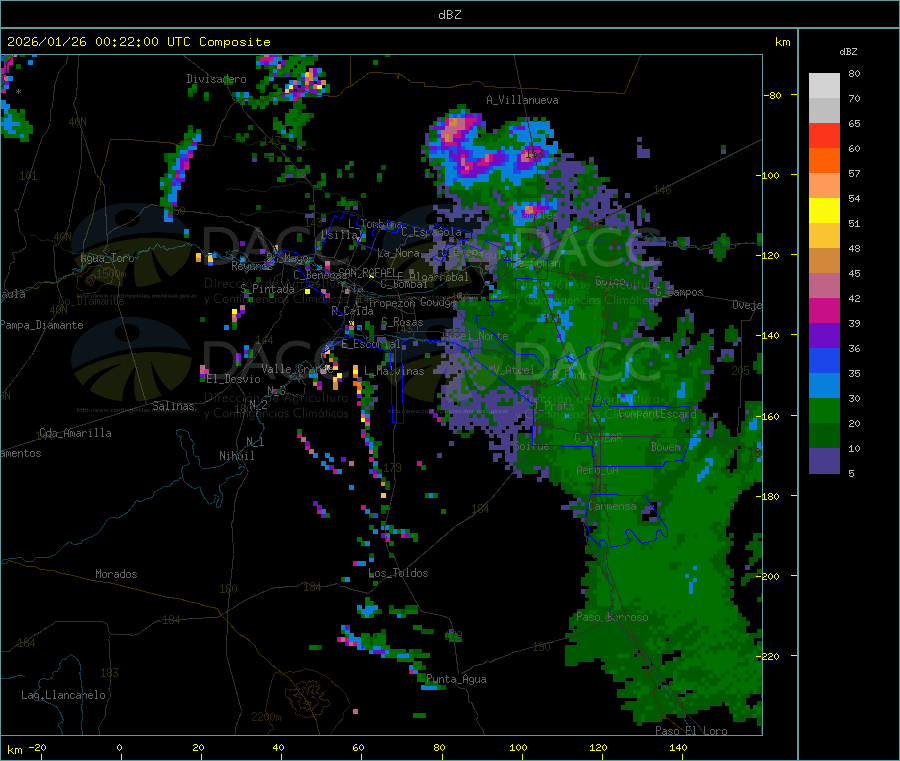900x761 pixels.
Task: Click the blue 35 dBZ color swatch
Action: click(824, 360)
